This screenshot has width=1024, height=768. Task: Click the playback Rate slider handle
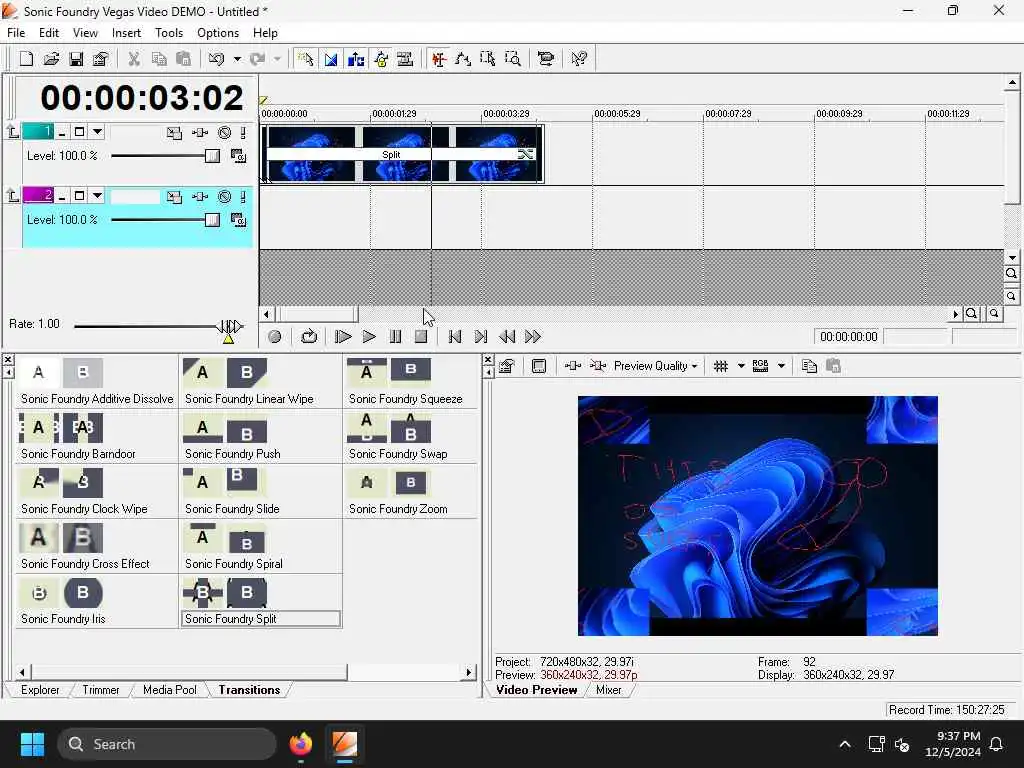pyautogui.click(x=229, y=326)
